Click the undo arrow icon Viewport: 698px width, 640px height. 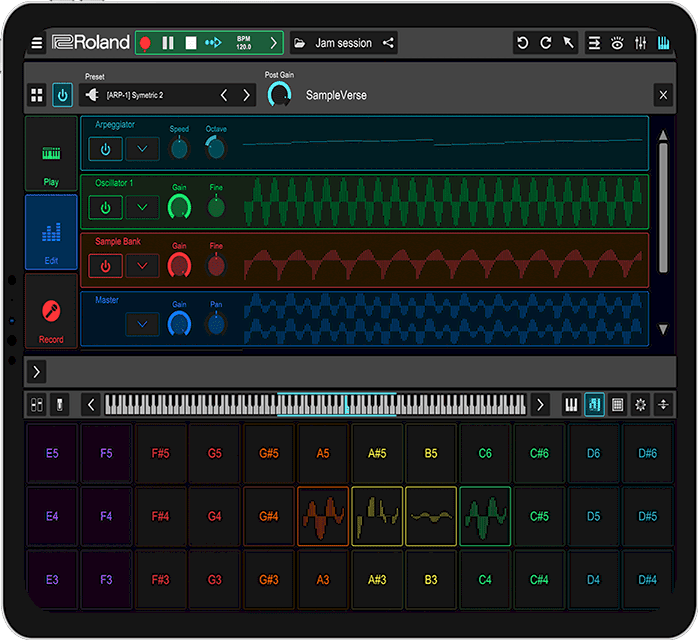522,43
